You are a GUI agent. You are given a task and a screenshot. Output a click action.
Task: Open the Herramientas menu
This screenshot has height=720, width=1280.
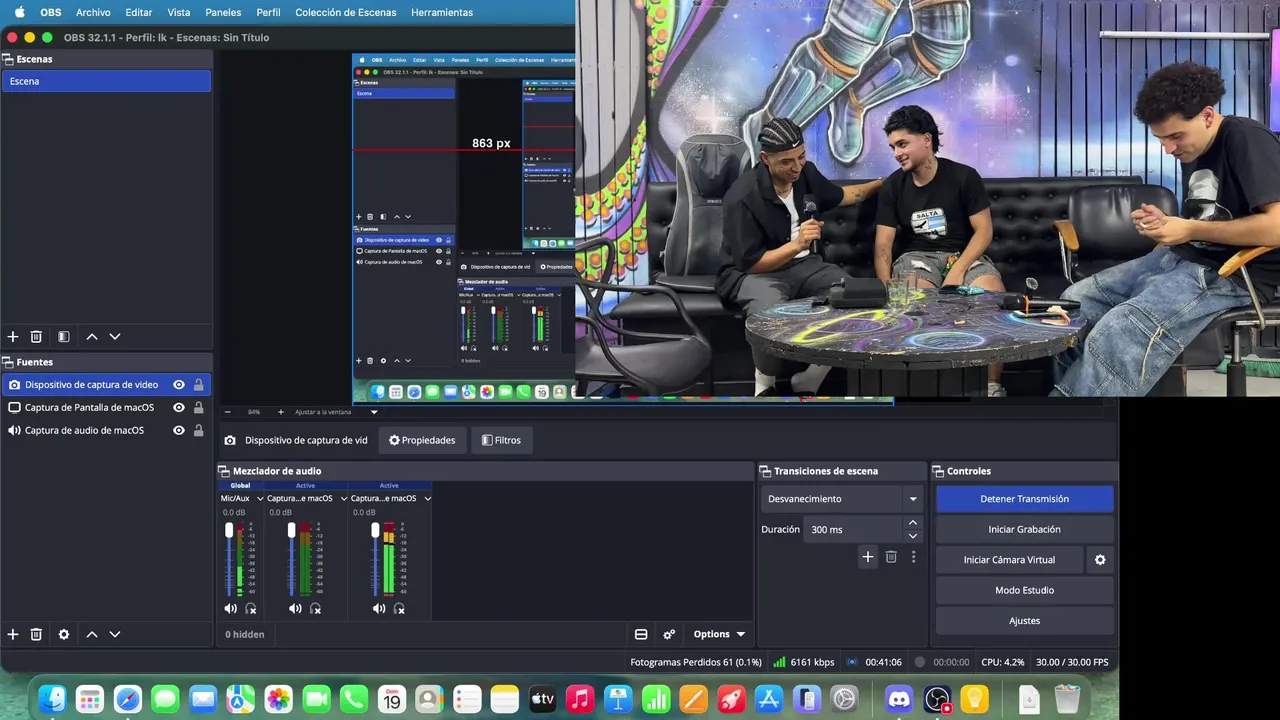point(442,12)
